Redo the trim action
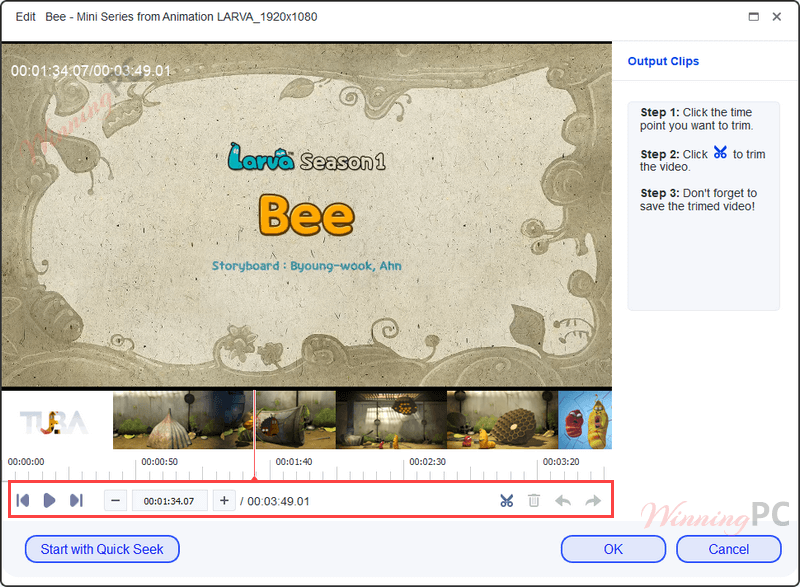The height and width of the screenshot is (587, 800). (593, 501)
